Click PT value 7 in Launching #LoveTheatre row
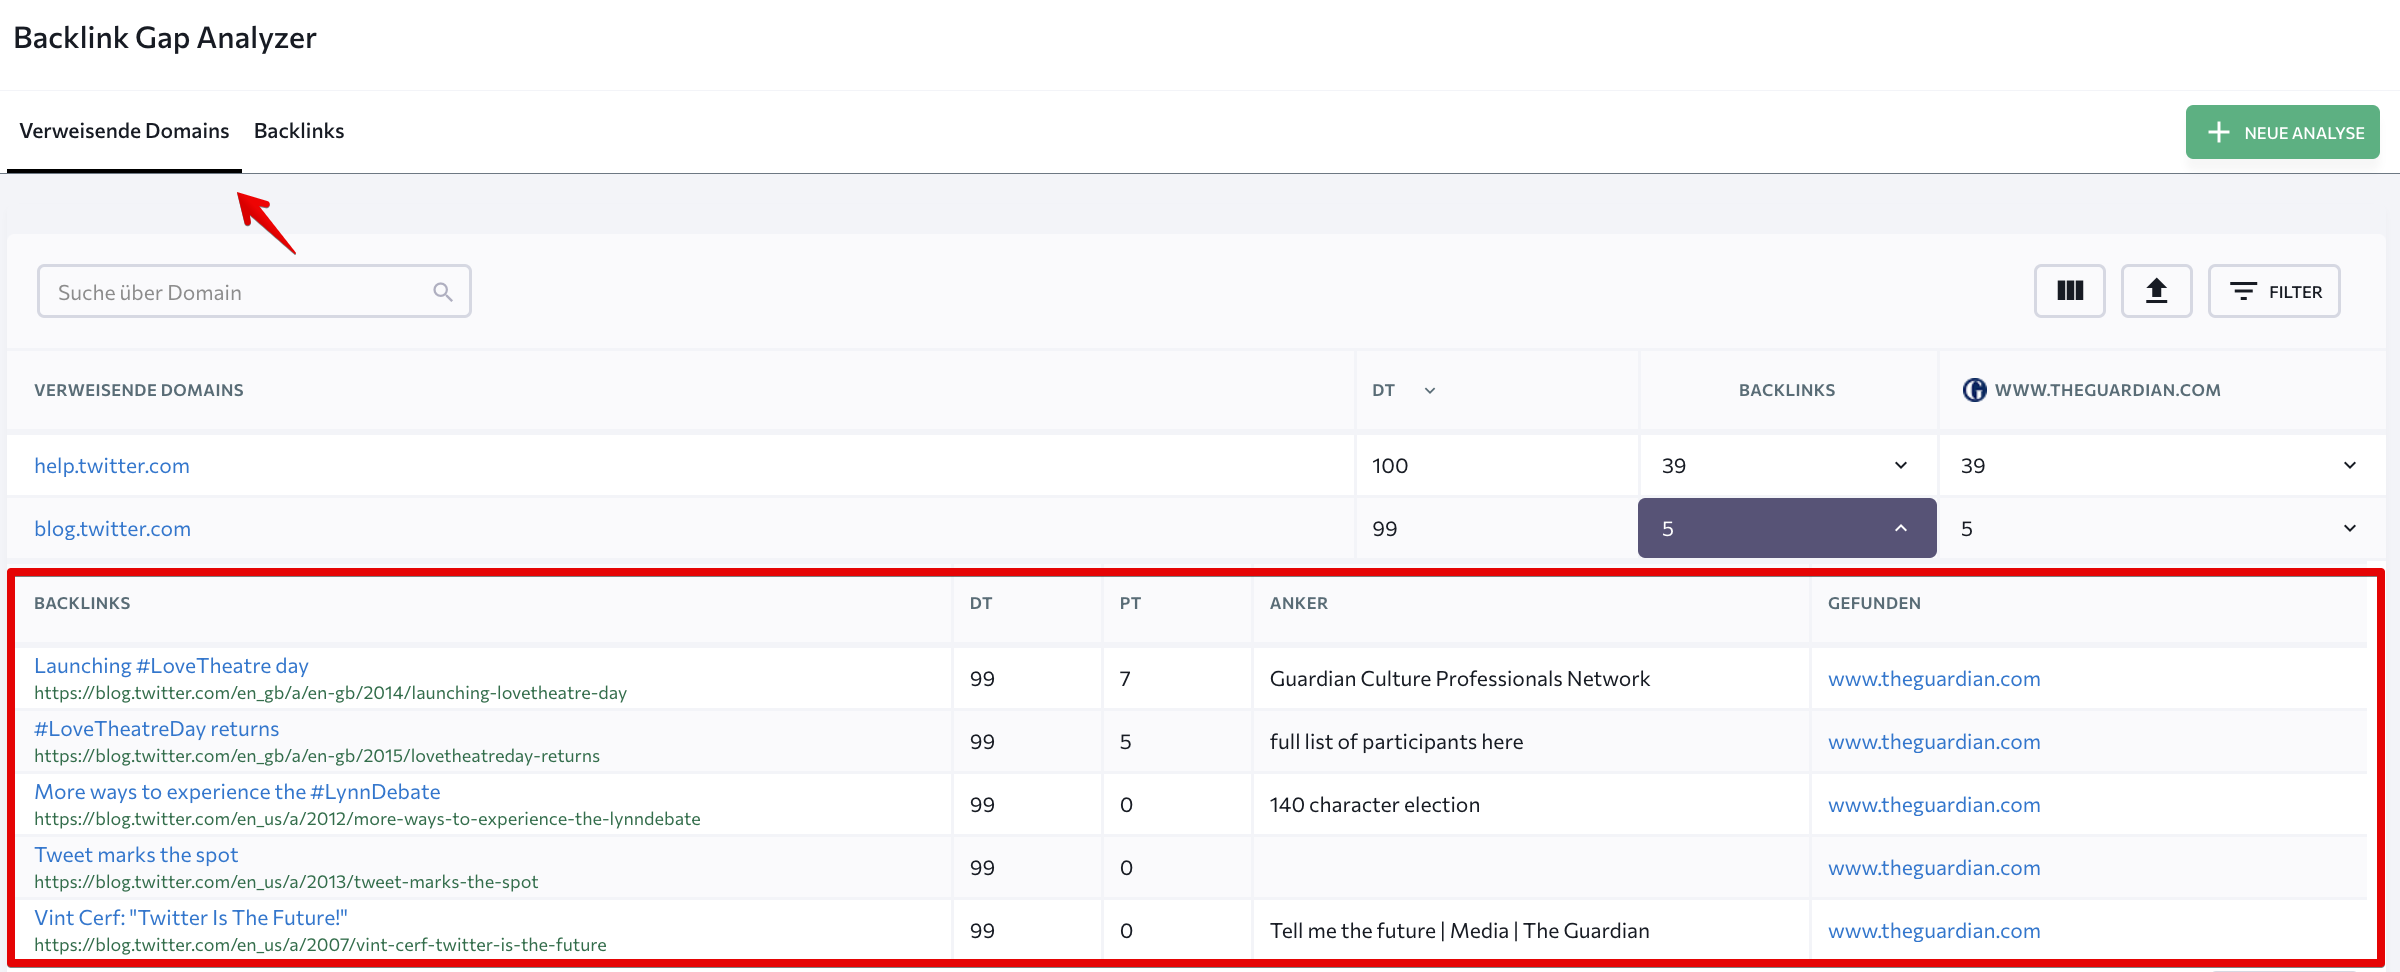Image resolution: width=2400 pixels, height=972 pixels. click(1125, 678)
